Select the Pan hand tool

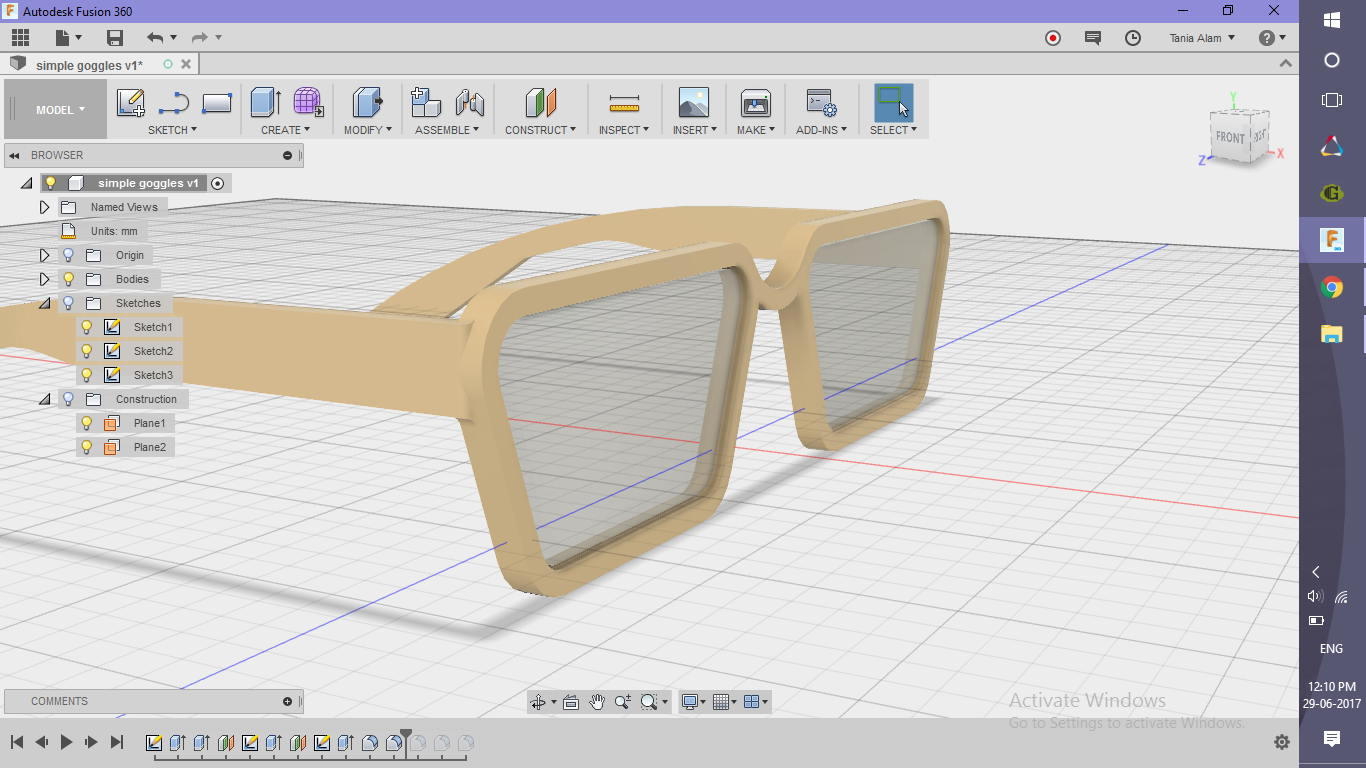[x=597, y=702]
